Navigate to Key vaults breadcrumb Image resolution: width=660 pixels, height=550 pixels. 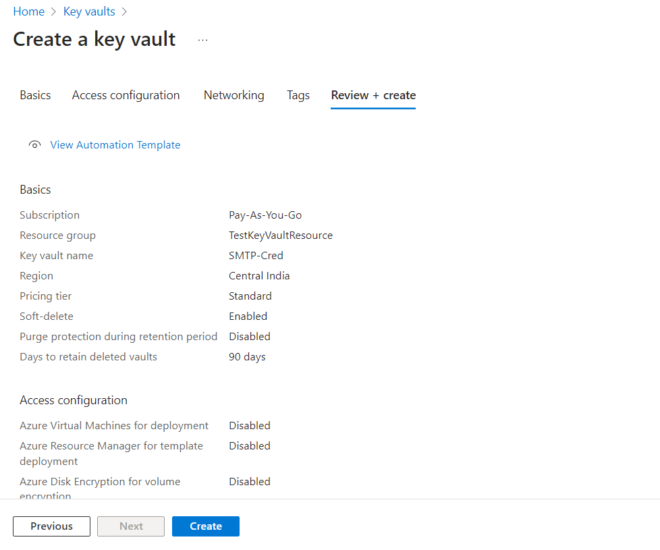click(x=89, y=12)
